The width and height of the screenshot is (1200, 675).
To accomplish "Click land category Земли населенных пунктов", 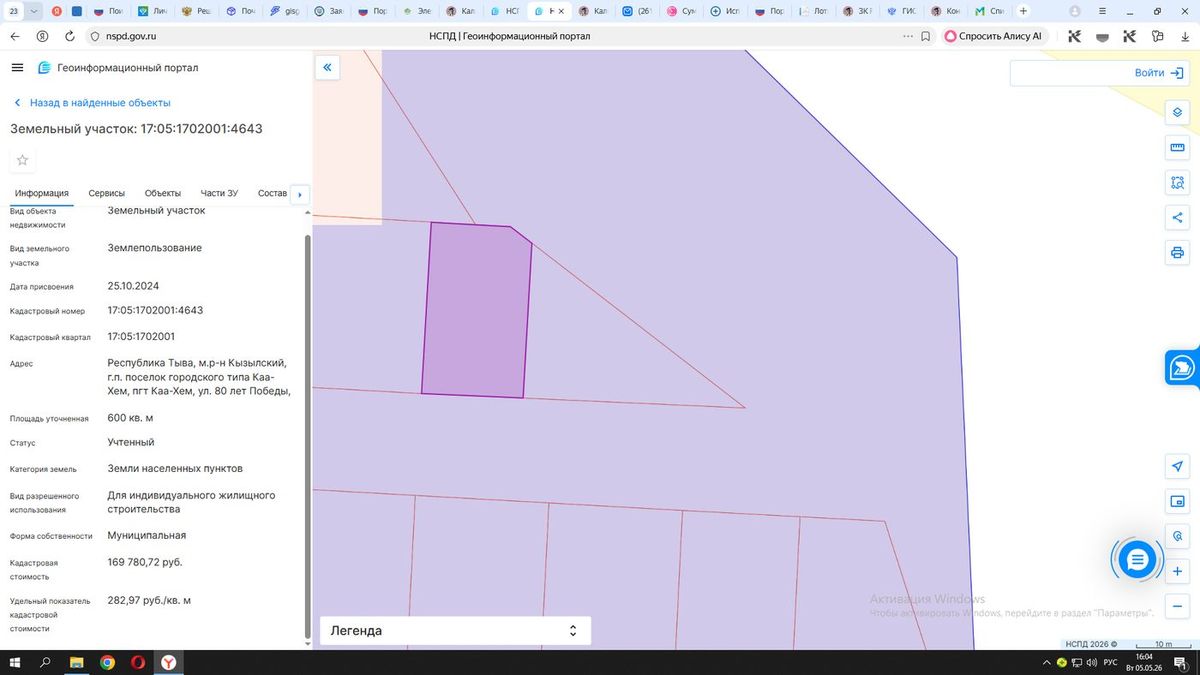I will tap(175, 468).
